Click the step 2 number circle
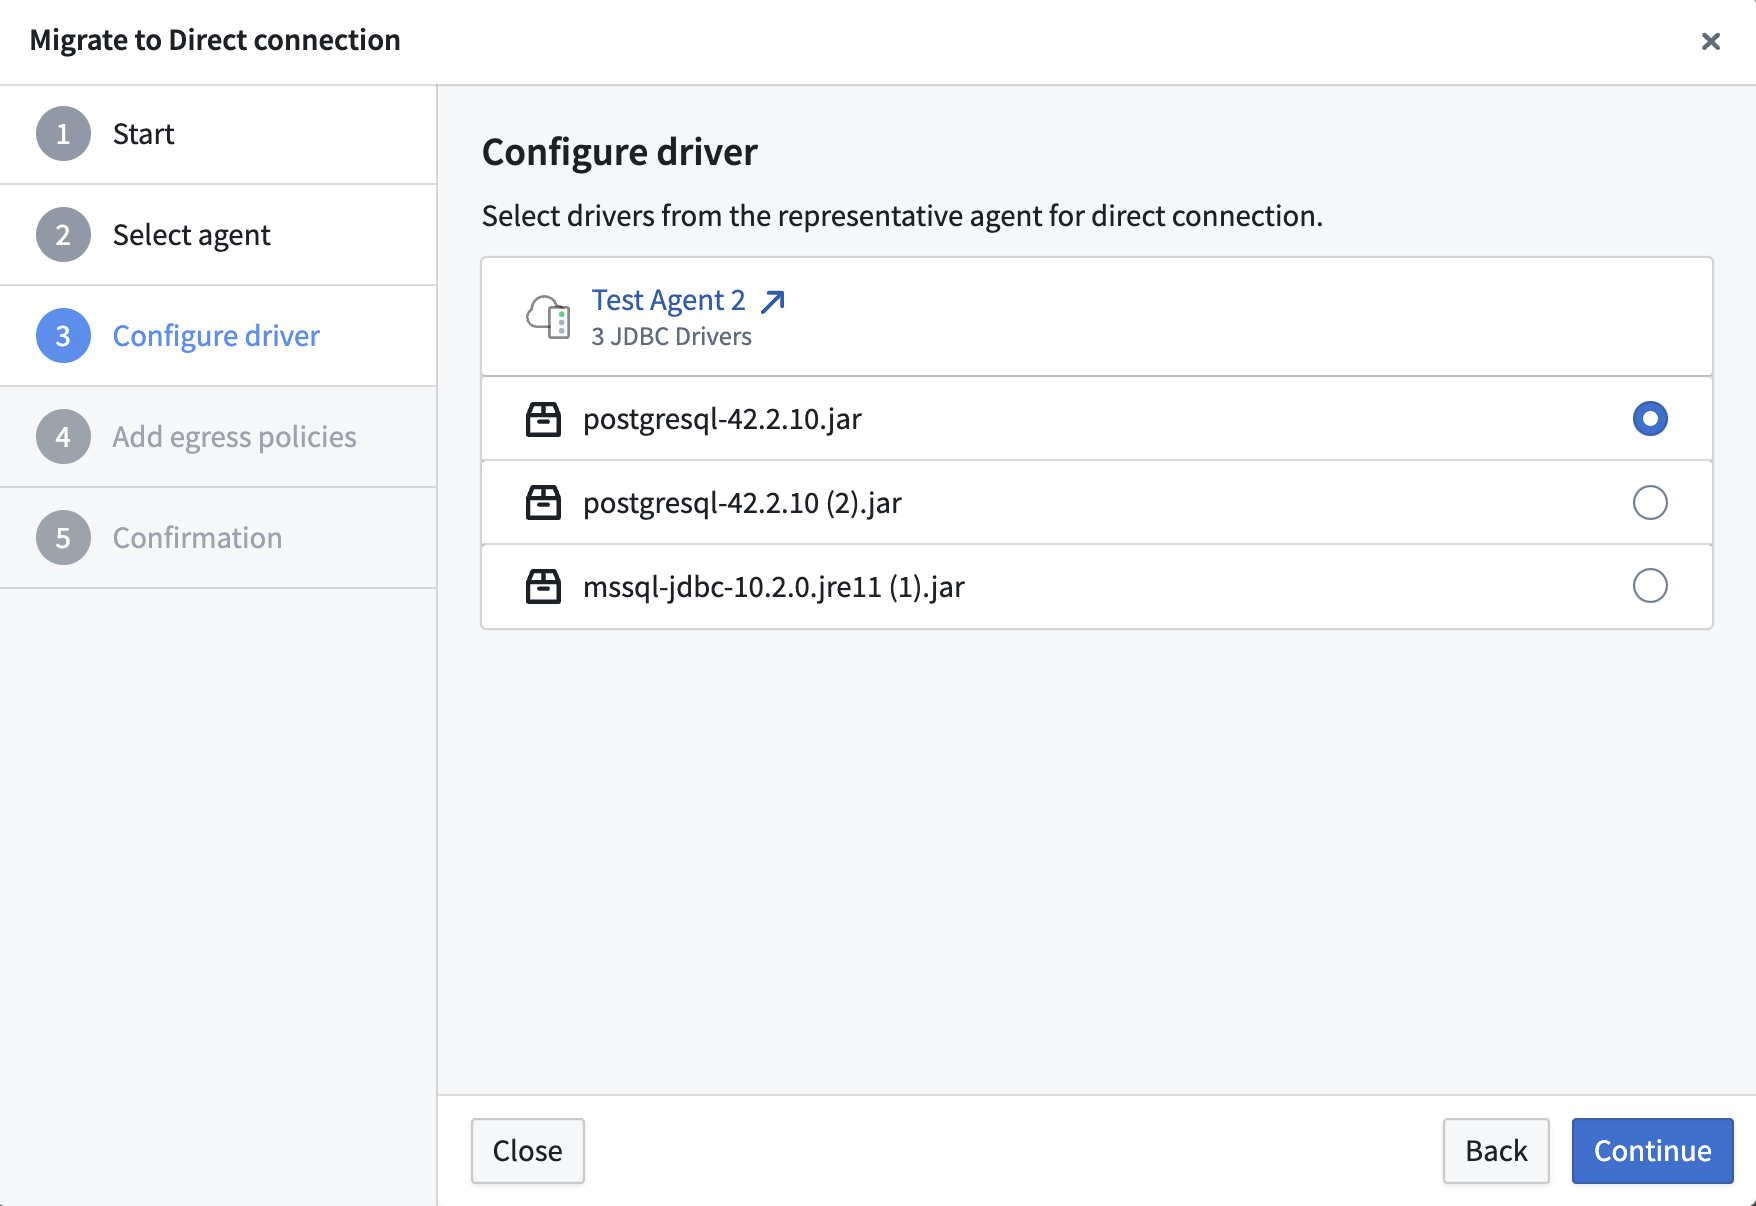The width and height of the screenshot is (1756, 1206). pyautogui.click(x=63, y=235)
